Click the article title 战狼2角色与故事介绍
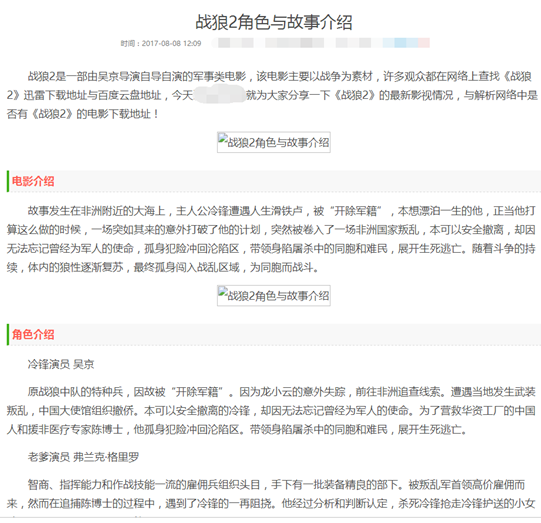This screenshot has width=541, height=523. (274, 22)
